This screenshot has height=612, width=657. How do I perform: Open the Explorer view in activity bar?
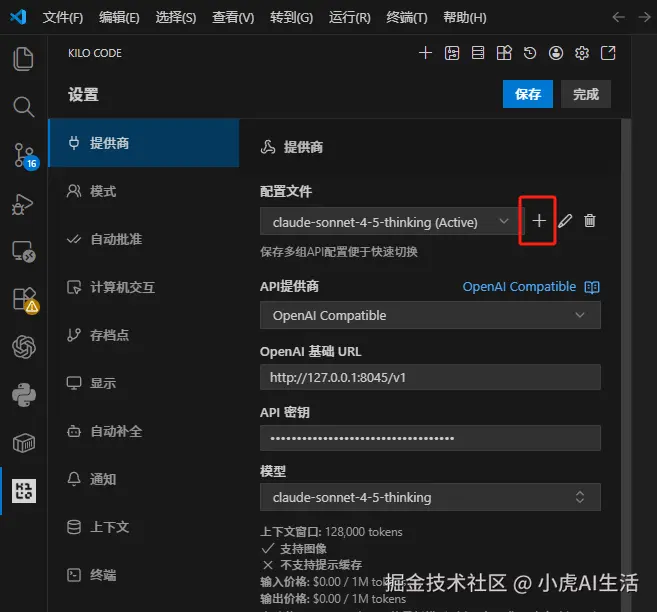click(23, 59)
